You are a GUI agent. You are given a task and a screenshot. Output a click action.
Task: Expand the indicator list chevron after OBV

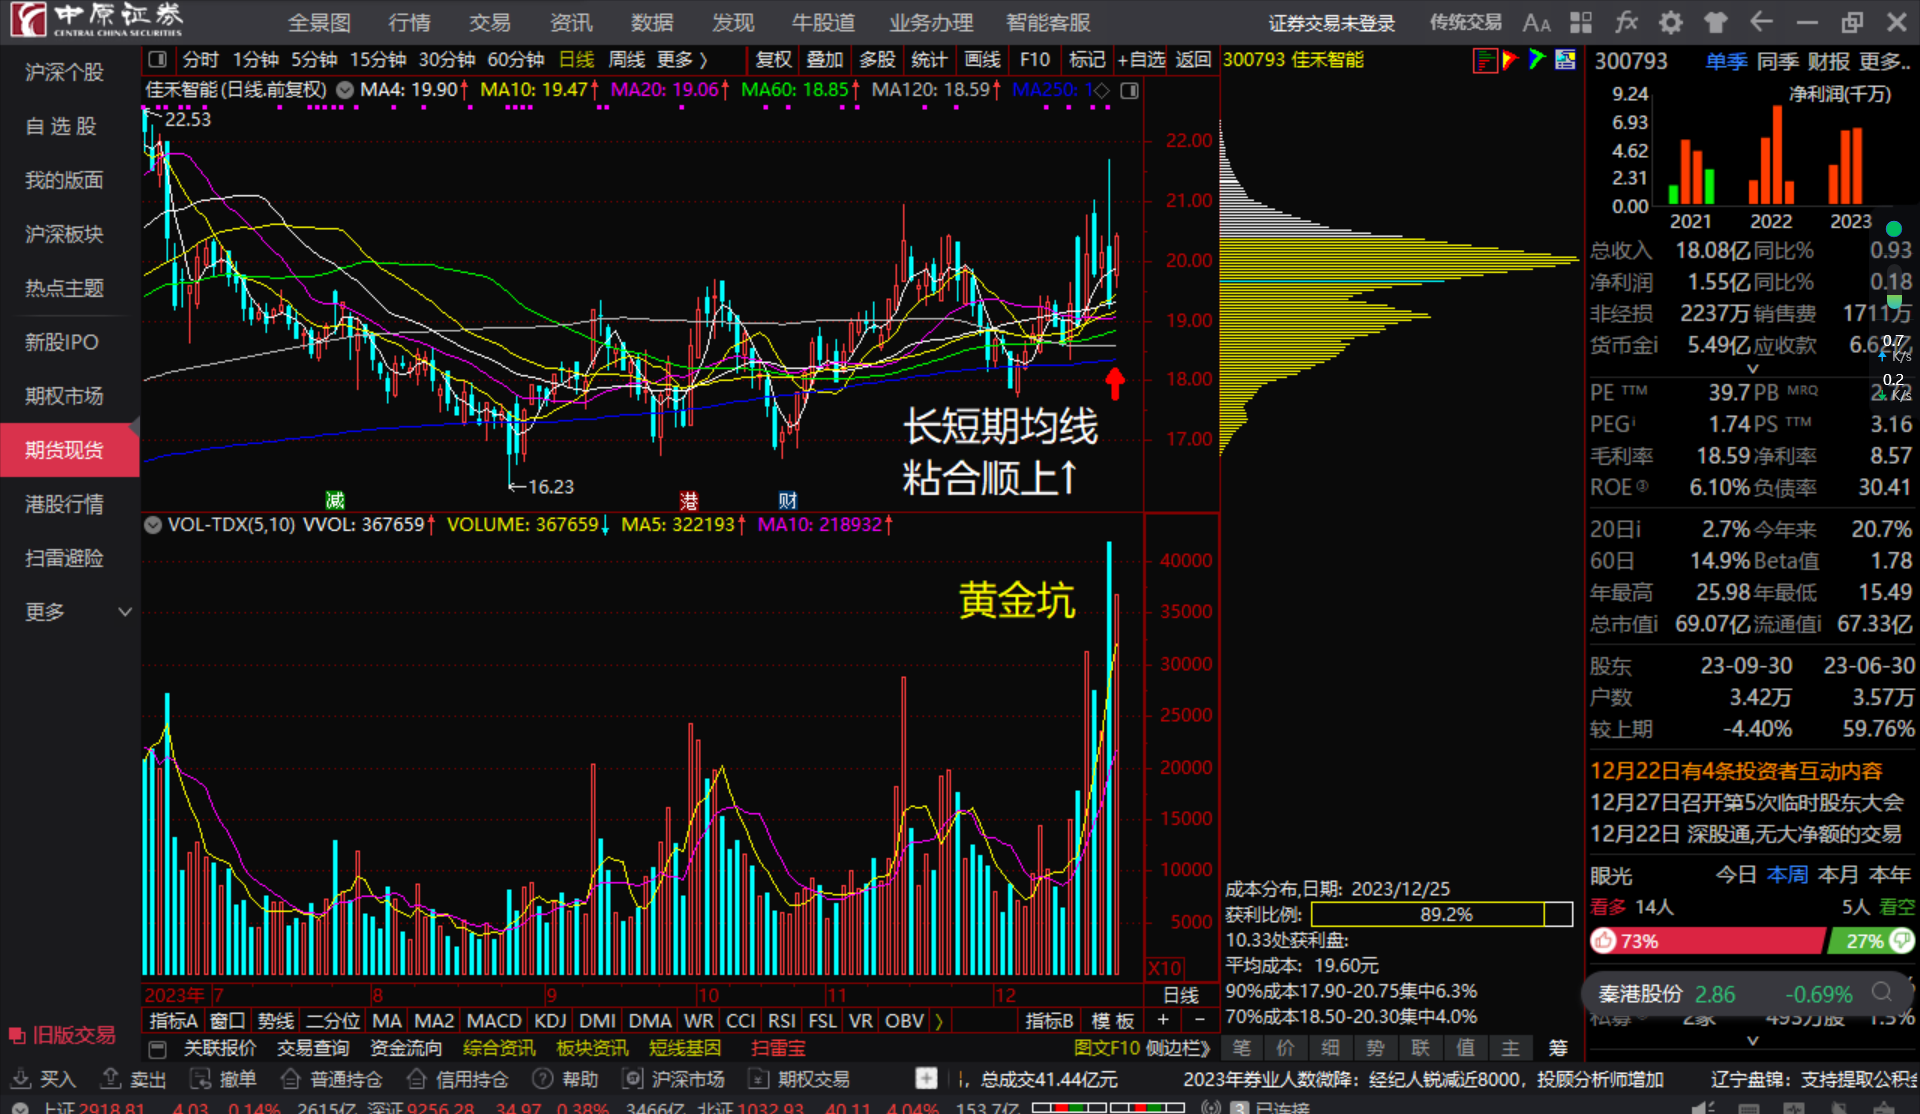pos(940,1019)
